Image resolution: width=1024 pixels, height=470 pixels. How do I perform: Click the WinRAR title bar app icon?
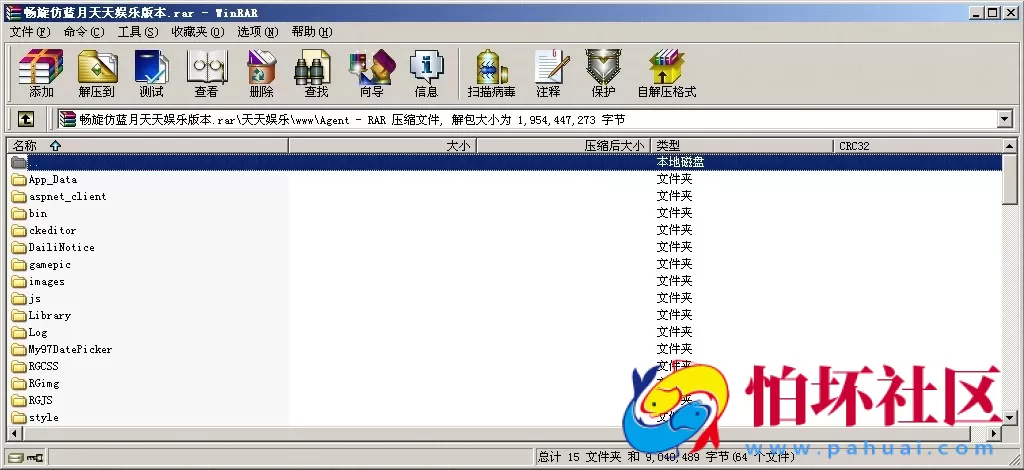pos(13,12)
